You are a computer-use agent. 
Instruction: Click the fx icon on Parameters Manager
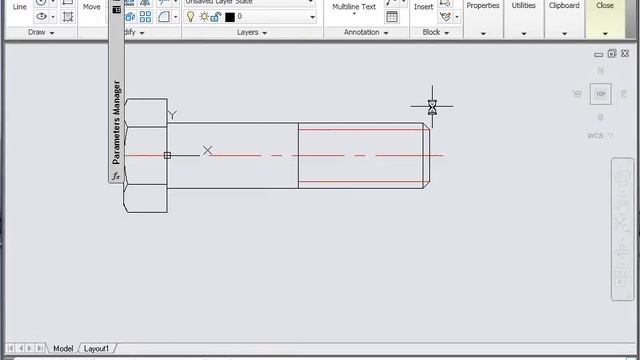pos(116,176)
